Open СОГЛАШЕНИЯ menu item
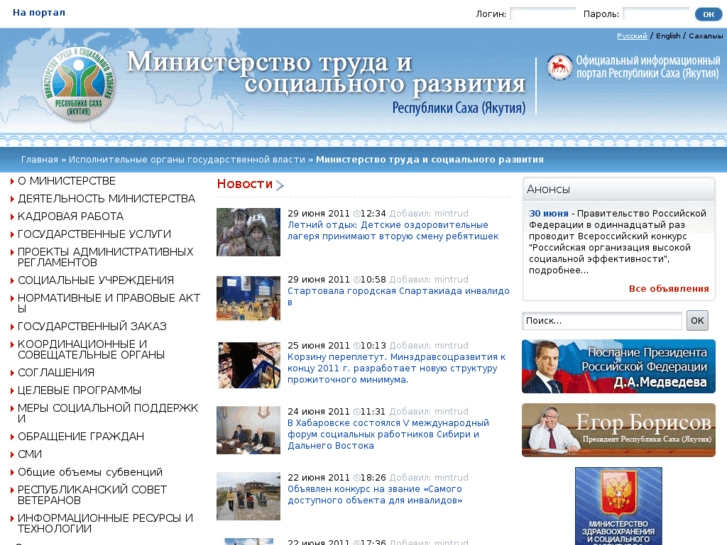The width and height of the screenshot is (727, 545). click(56, 372)
